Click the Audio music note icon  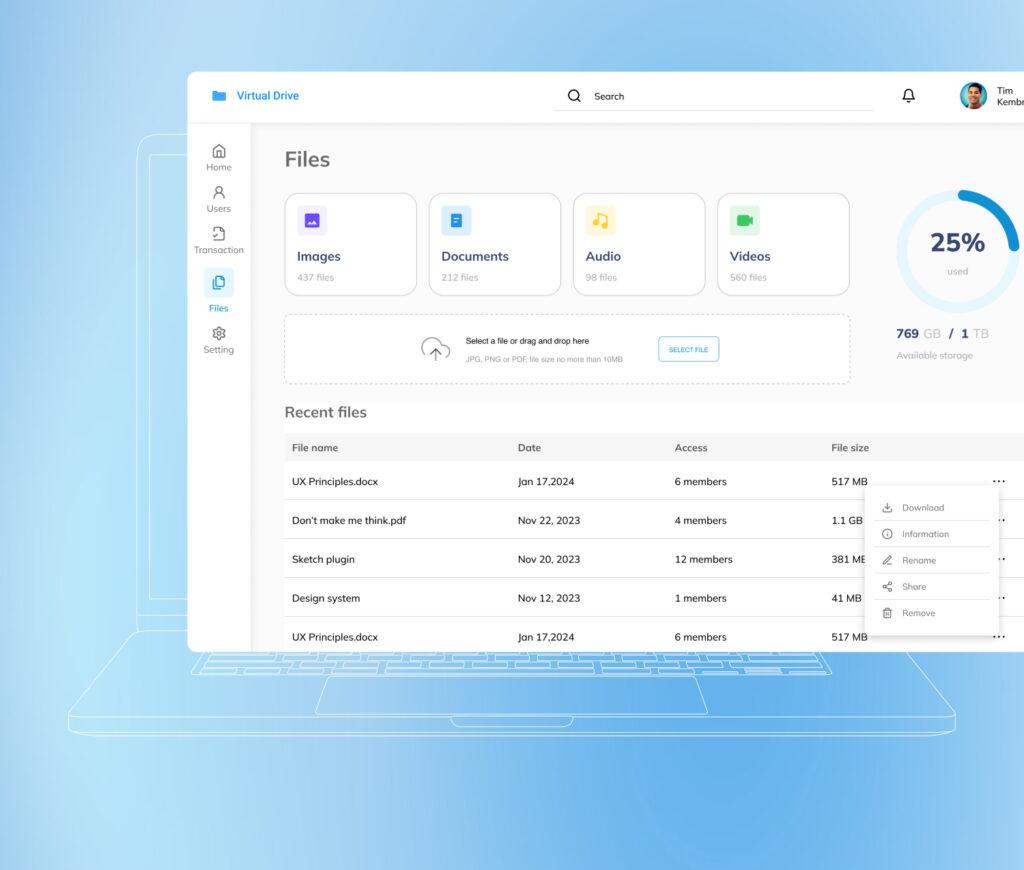601,219
